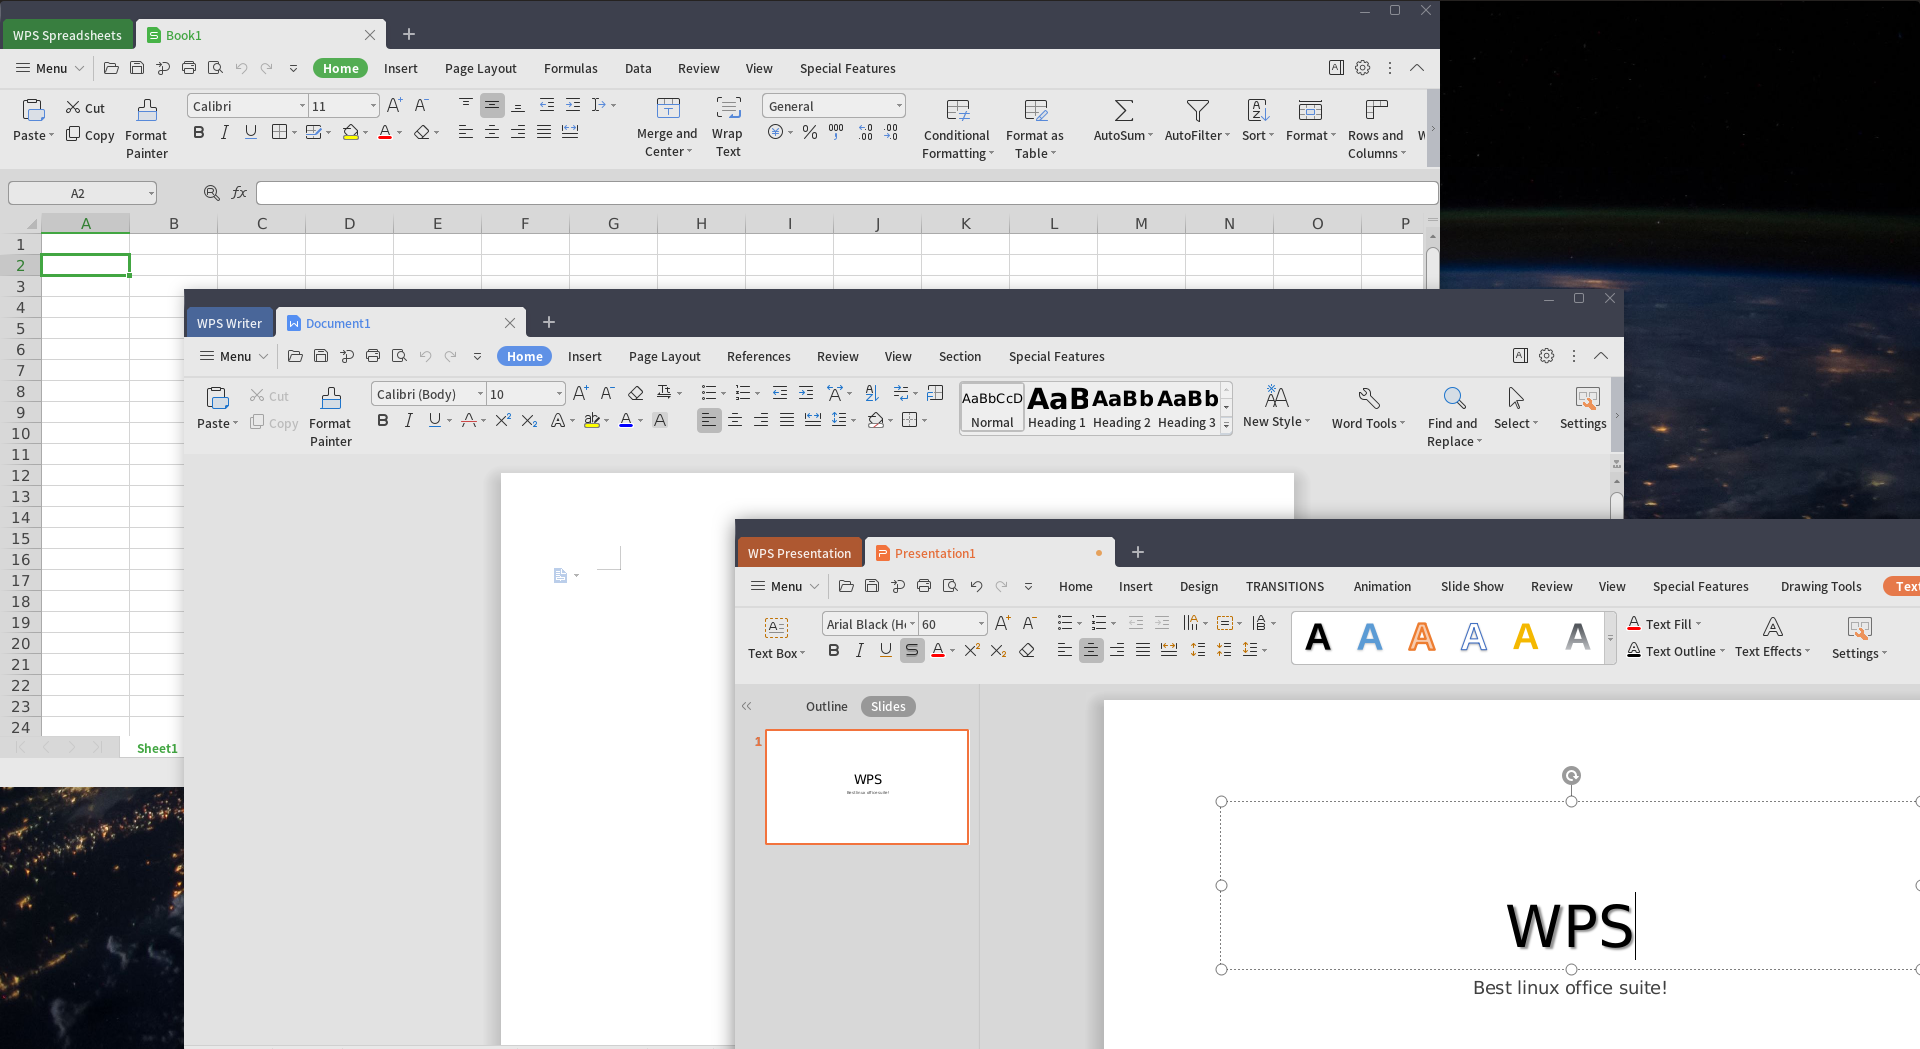Click save icon in Writer quick toolbar
The image size is (1920, 1049).
pos(321,356)
